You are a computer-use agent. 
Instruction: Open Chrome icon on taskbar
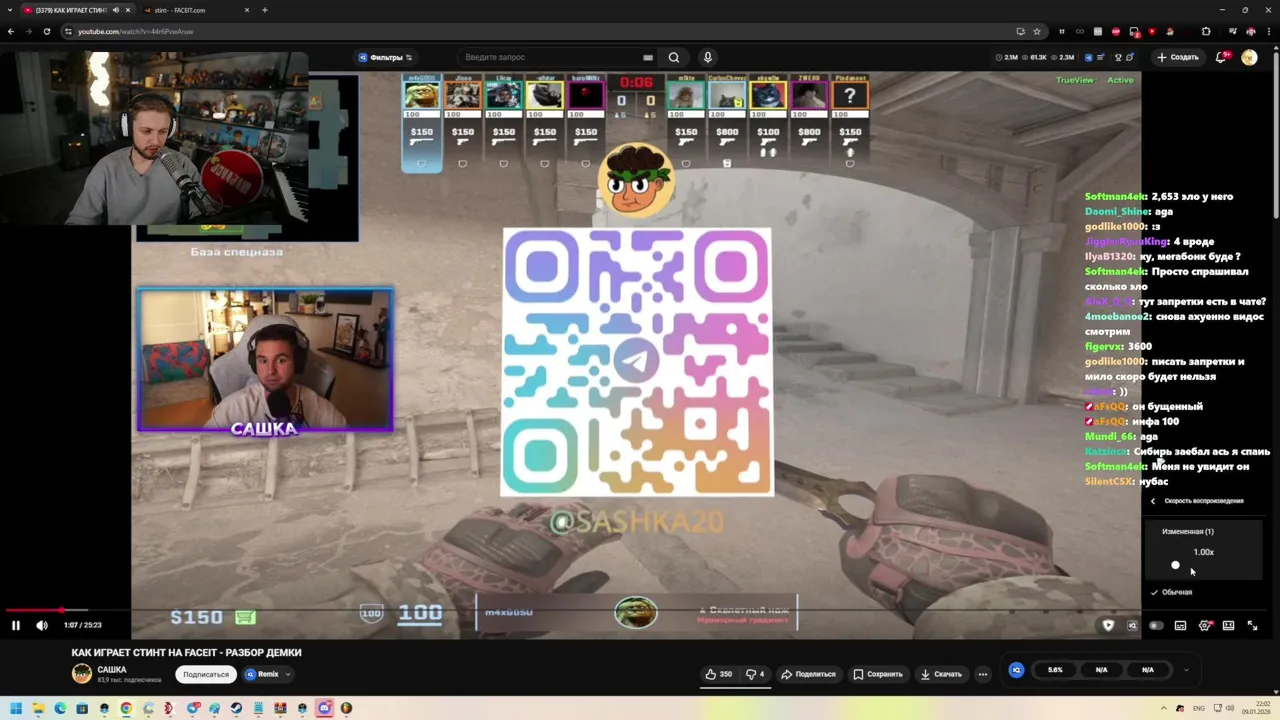click(126, 708)
